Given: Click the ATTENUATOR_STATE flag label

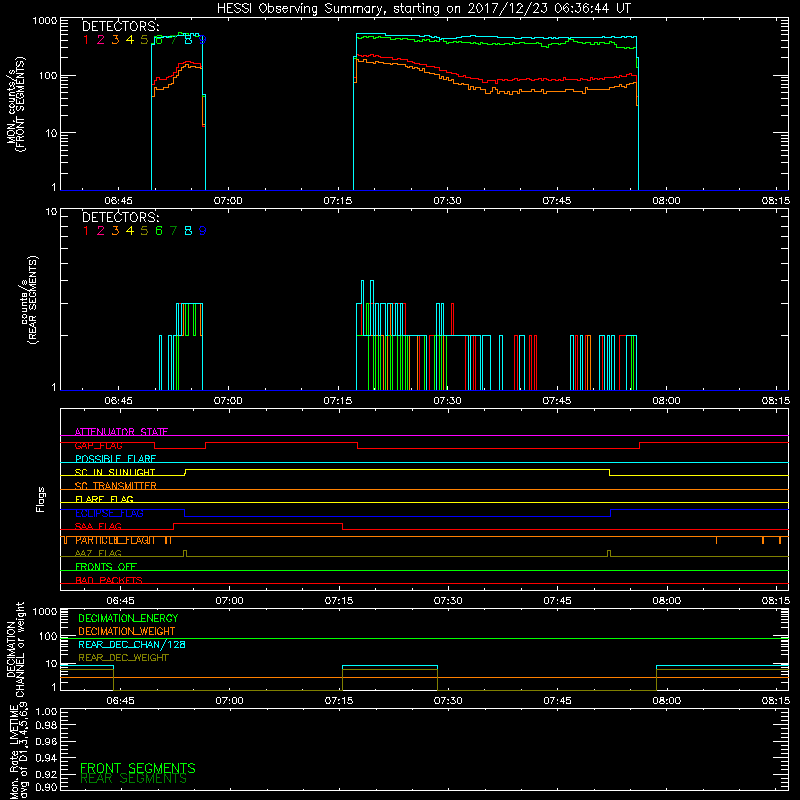Looking at the screenshot, I should (121, 432).
